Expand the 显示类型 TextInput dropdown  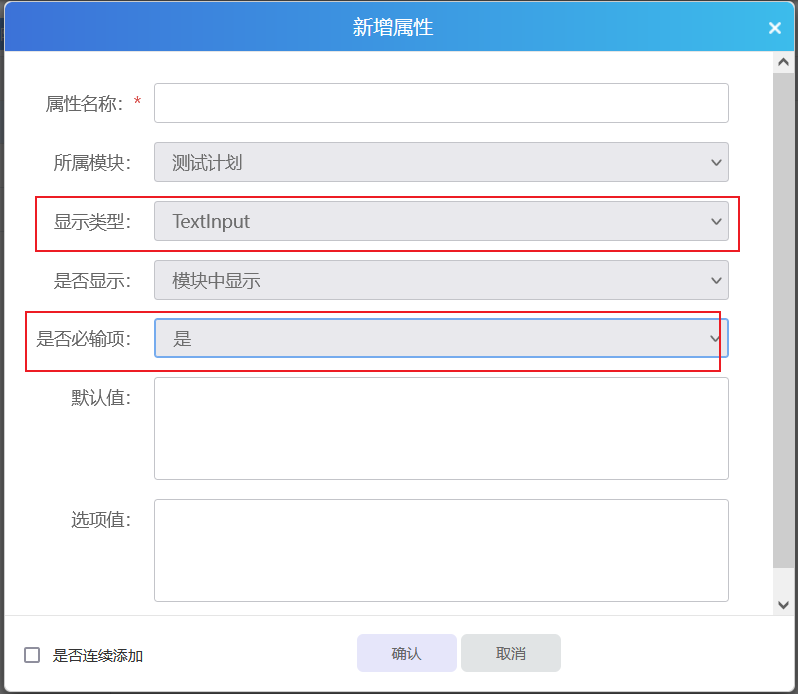click(441, 221)
